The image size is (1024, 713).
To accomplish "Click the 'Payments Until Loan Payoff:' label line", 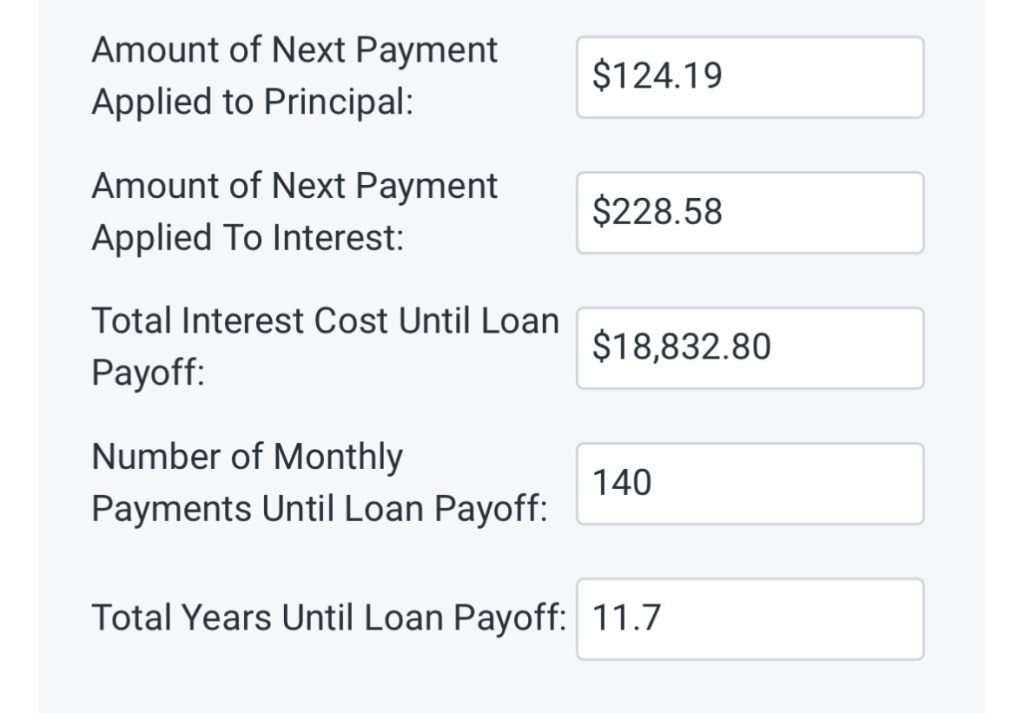I will (x=319, y=509).
